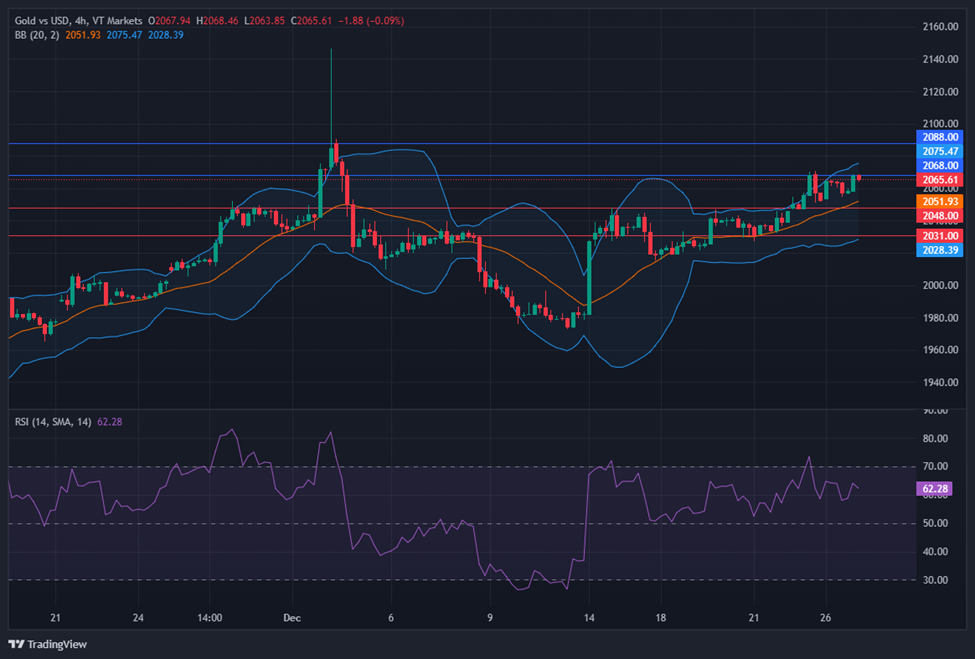Viewport: 975px width, 659px height.
Task: Click the 26 date on time axis
Action: click(x=826, y=618)
